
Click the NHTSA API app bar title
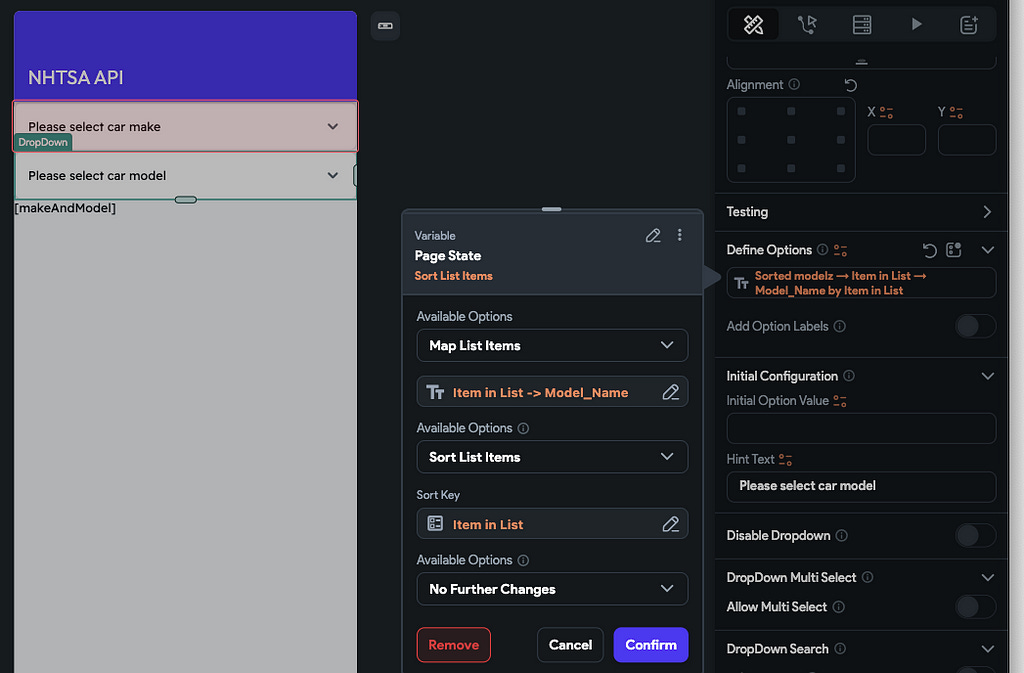76,78
